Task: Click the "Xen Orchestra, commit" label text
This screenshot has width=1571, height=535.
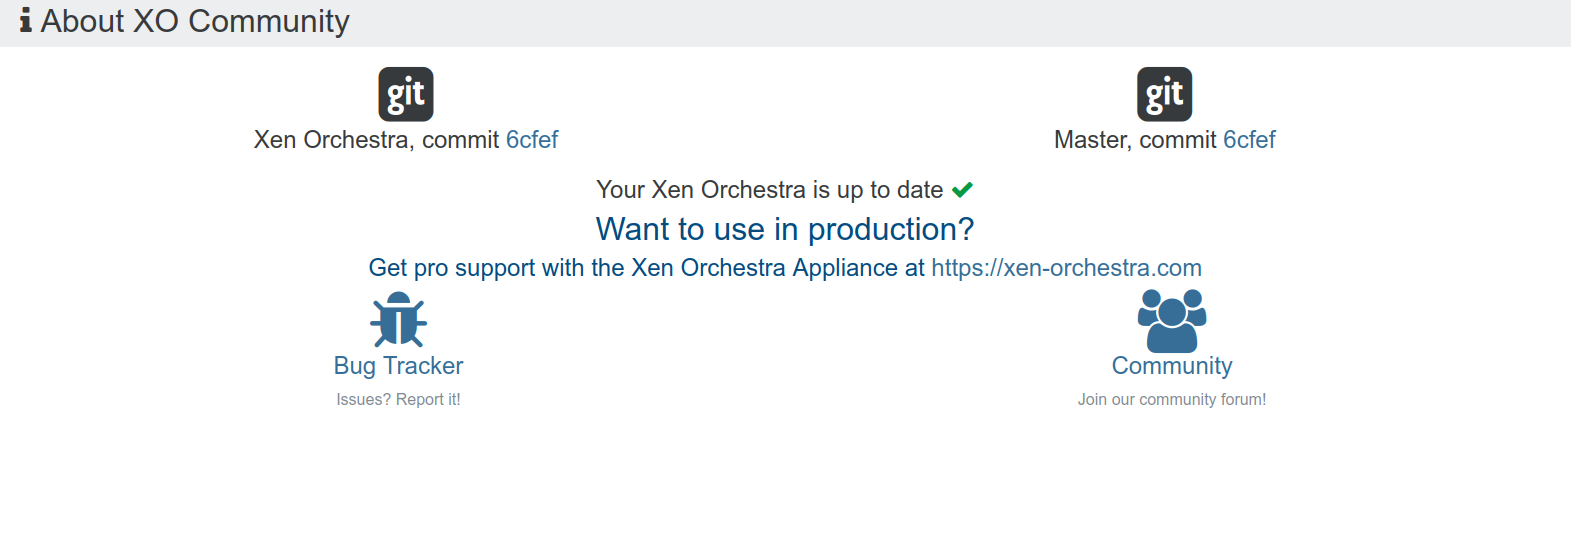Action: pos(376,140)
